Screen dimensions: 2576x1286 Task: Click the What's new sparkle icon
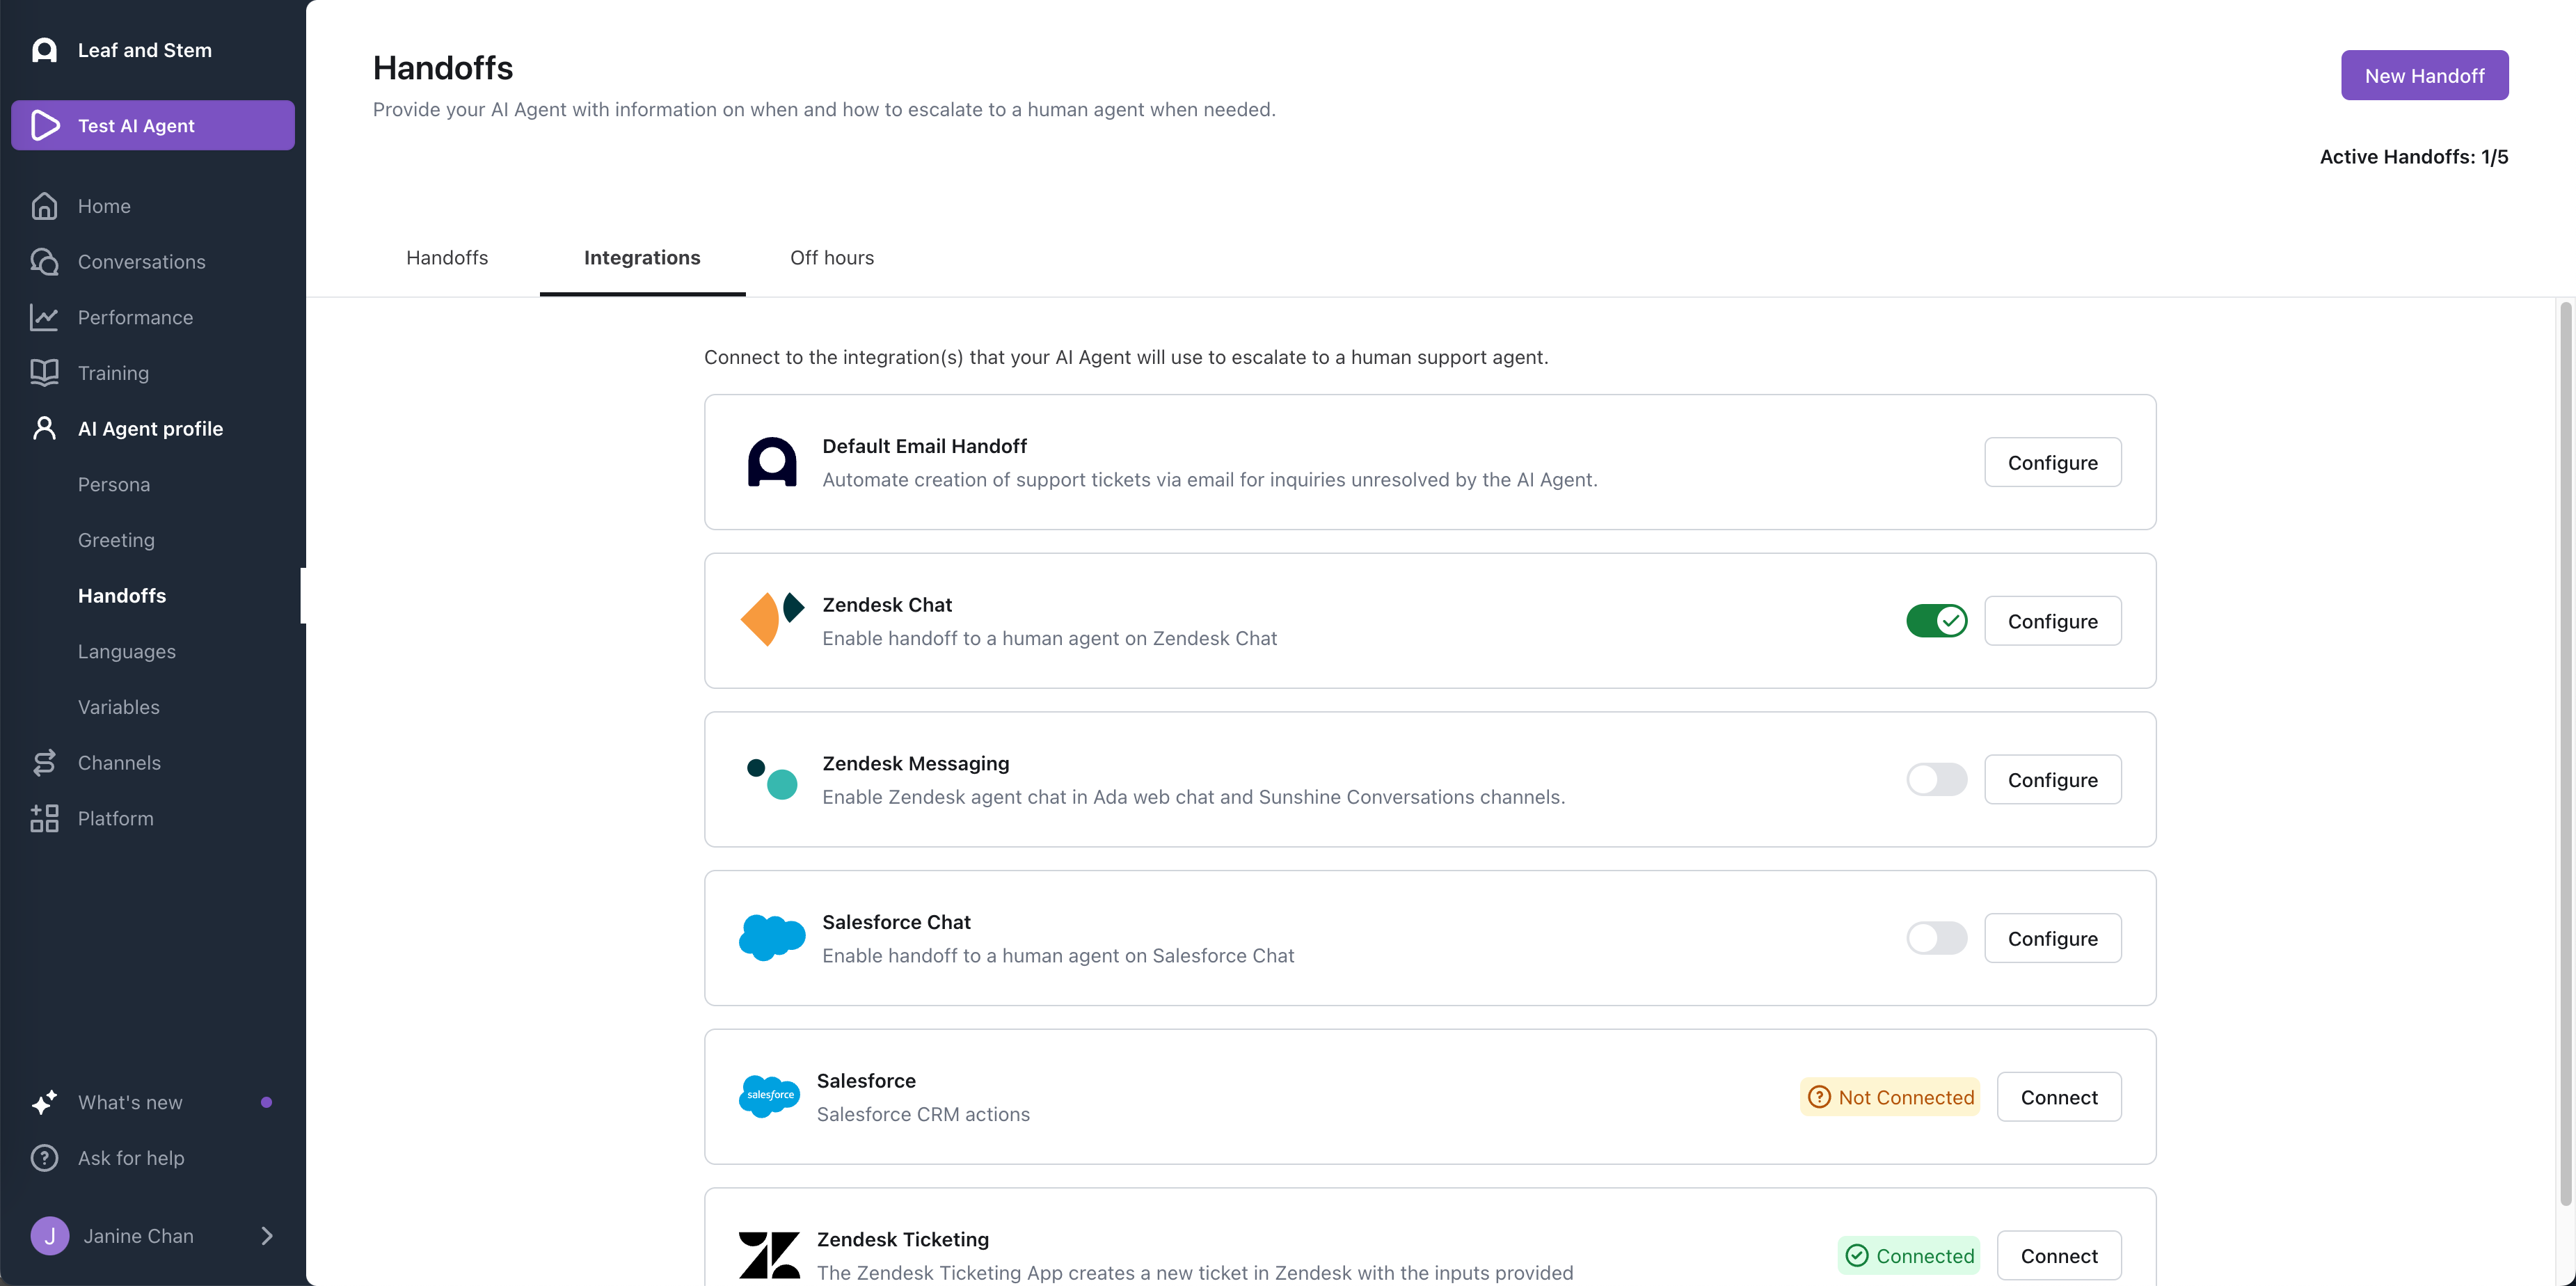[44, 1102]
